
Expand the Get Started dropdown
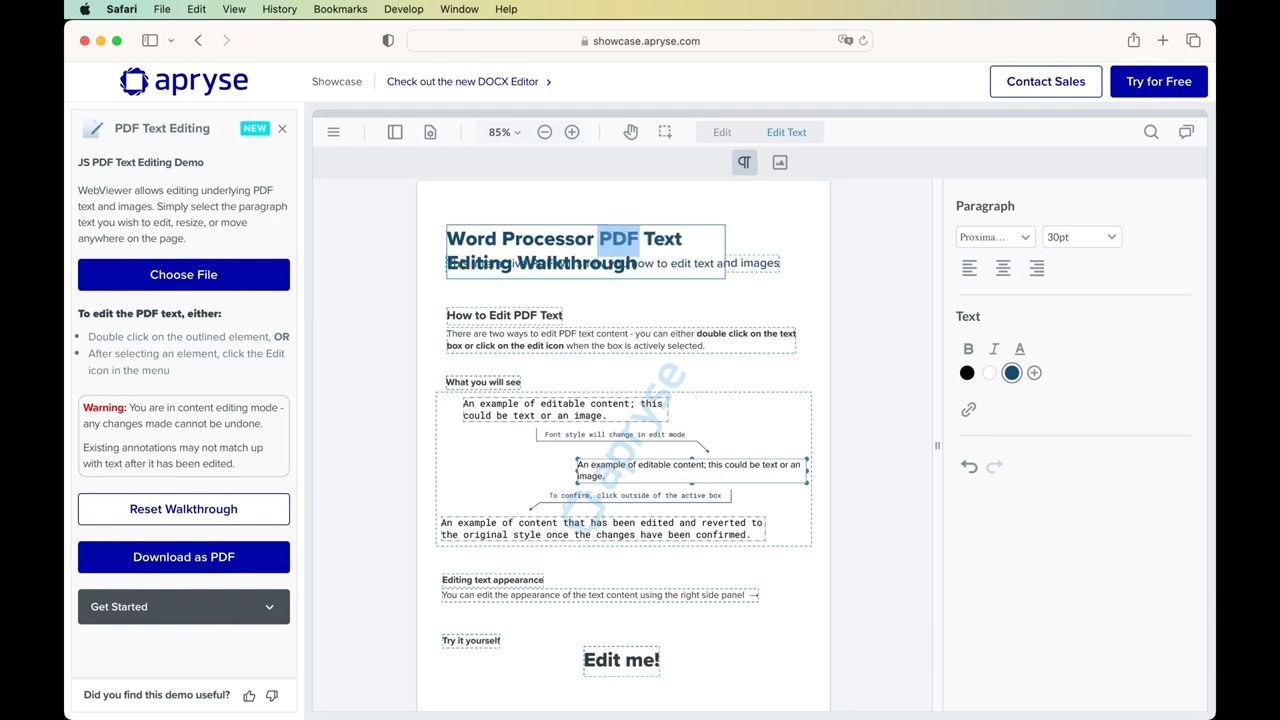(184, 607)
